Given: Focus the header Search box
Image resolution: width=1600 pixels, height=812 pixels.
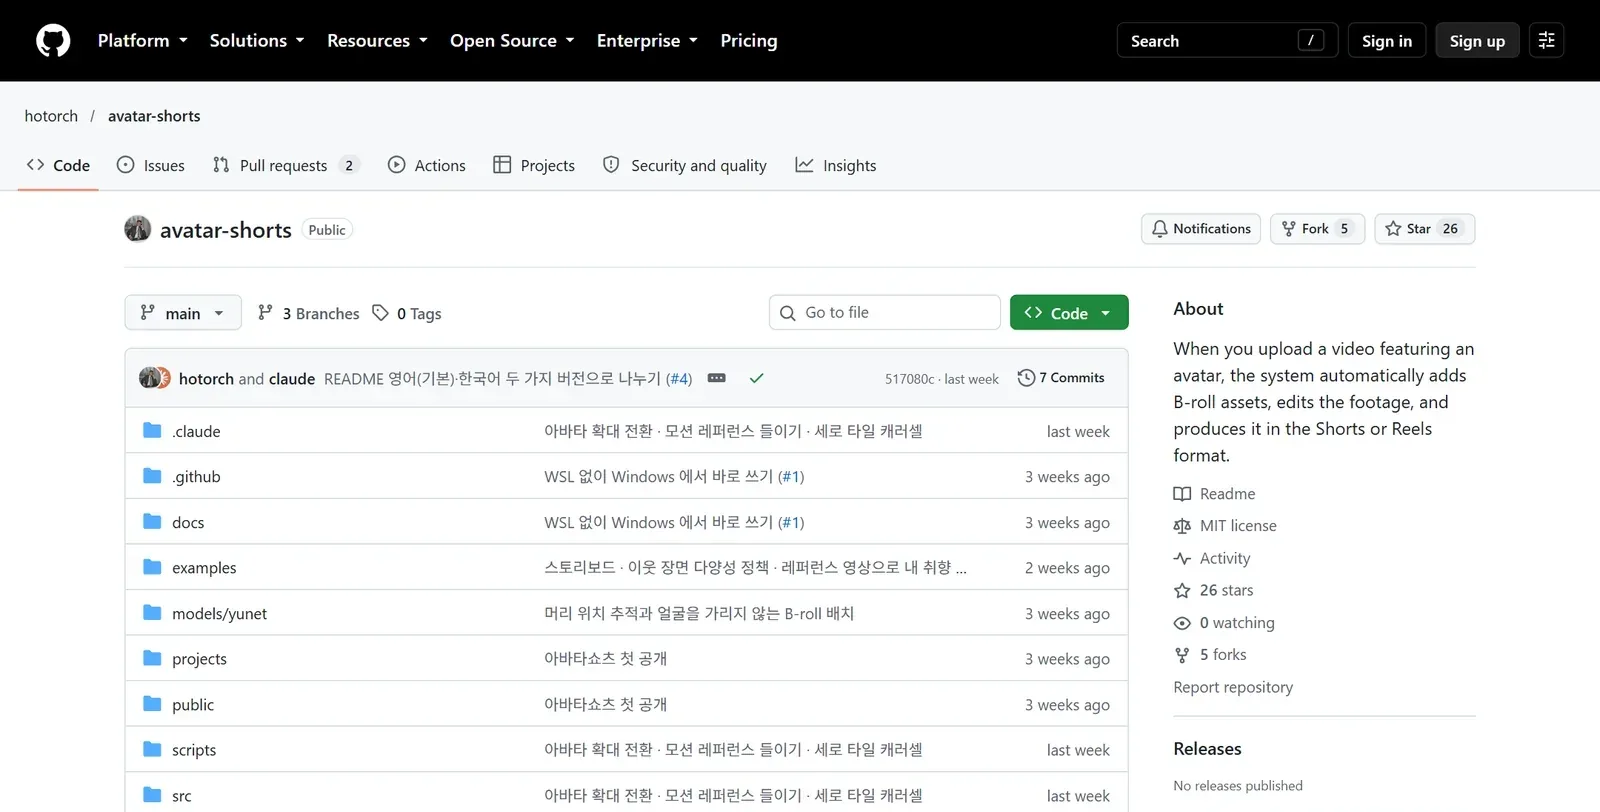Looking at the screenshot, I should 1227,41.
